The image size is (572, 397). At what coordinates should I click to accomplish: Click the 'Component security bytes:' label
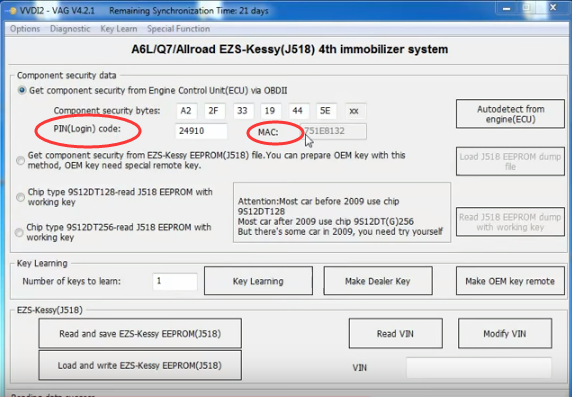[107, 111]
